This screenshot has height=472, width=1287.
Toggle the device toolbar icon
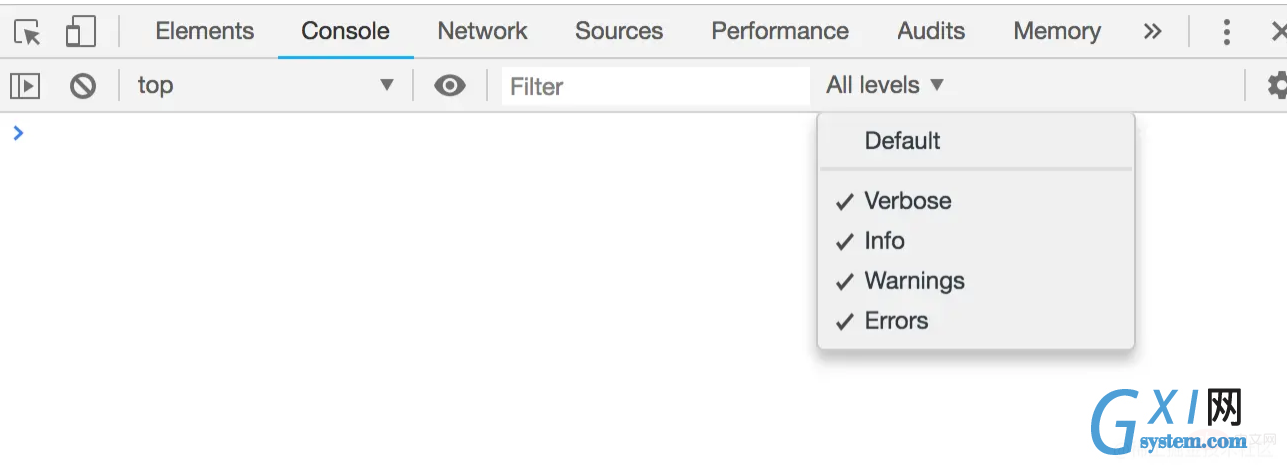pos(81,33)
